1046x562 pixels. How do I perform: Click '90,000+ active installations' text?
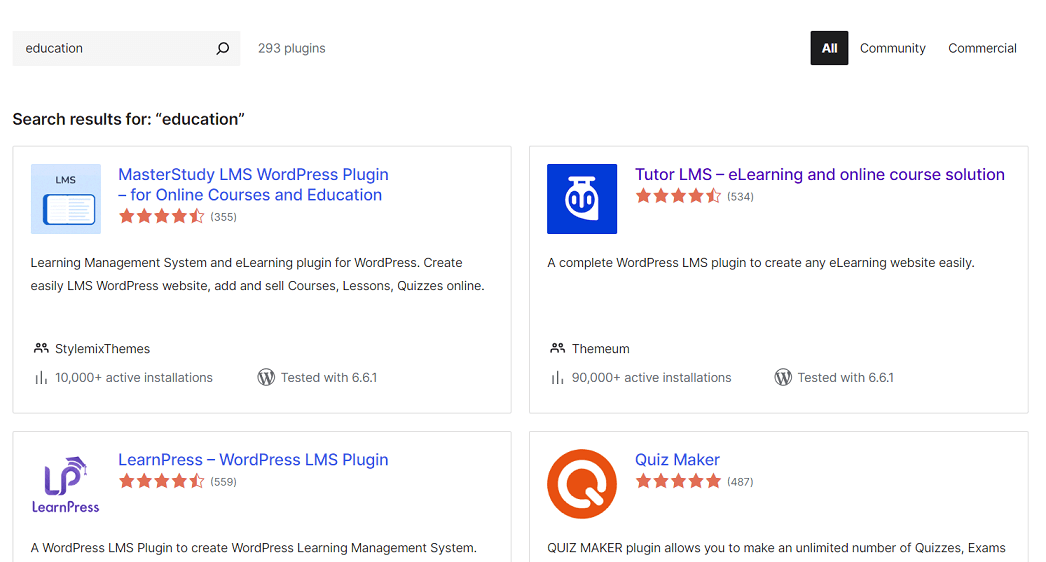(x=651, y=378)
